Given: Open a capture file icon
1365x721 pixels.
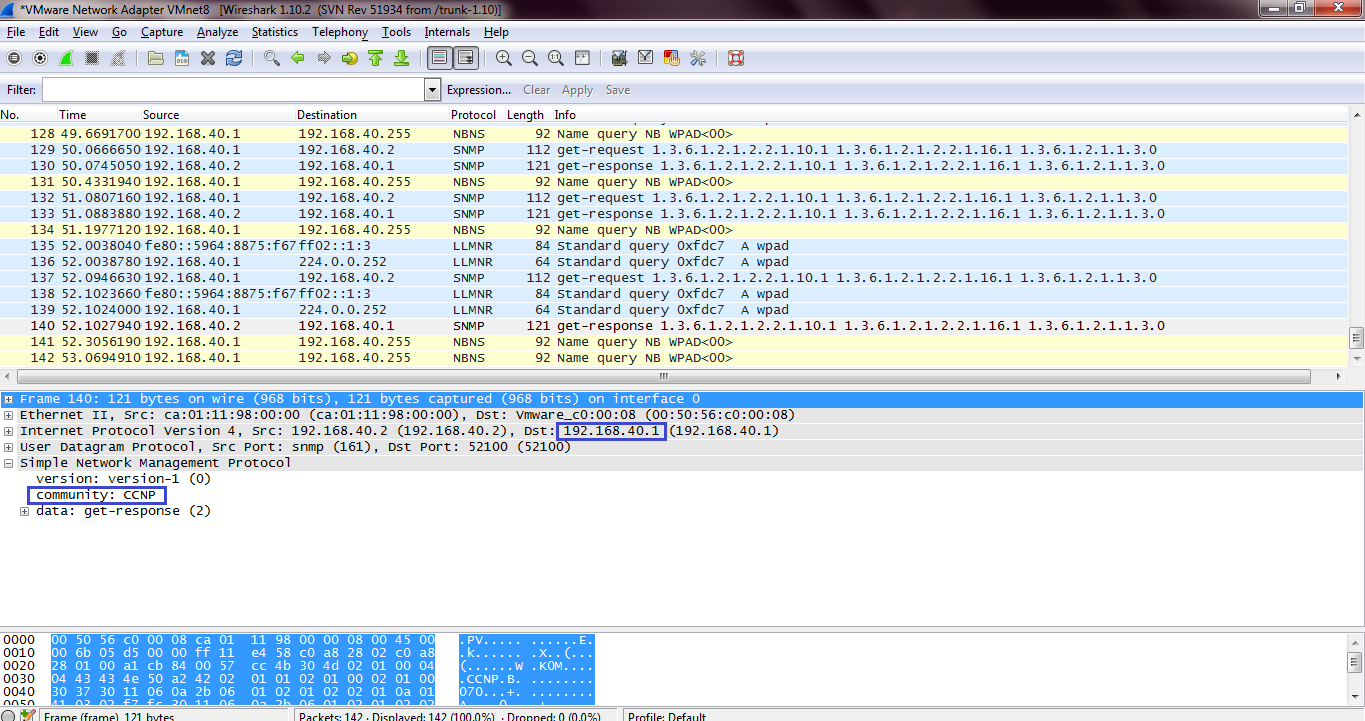Looking at the screenshot, I should click(x=156, y=58).
